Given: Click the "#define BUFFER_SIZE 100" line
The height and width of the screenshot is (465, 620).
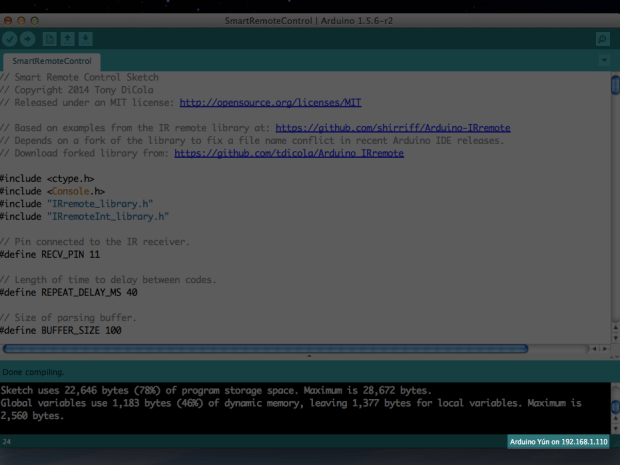Looking at the screenshot, I should (61, 331).
